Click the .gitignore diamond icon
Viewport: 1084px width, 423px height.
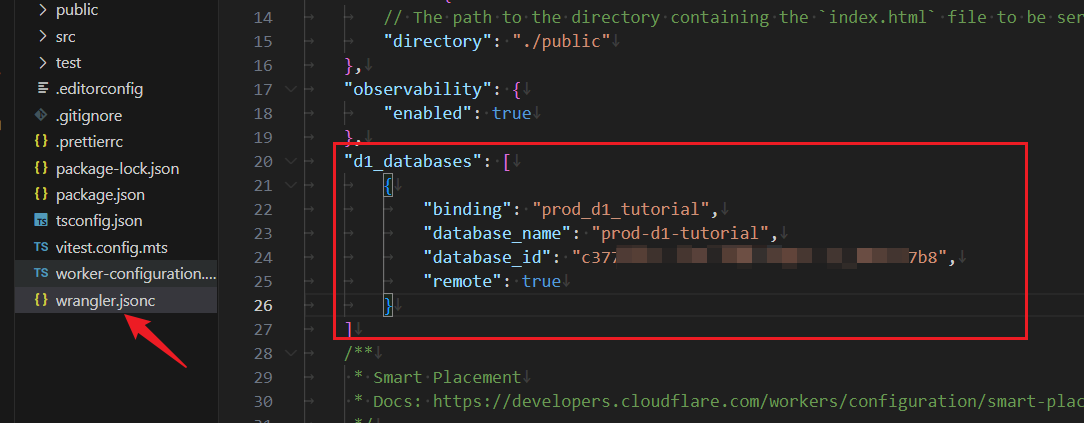[42, 115]
